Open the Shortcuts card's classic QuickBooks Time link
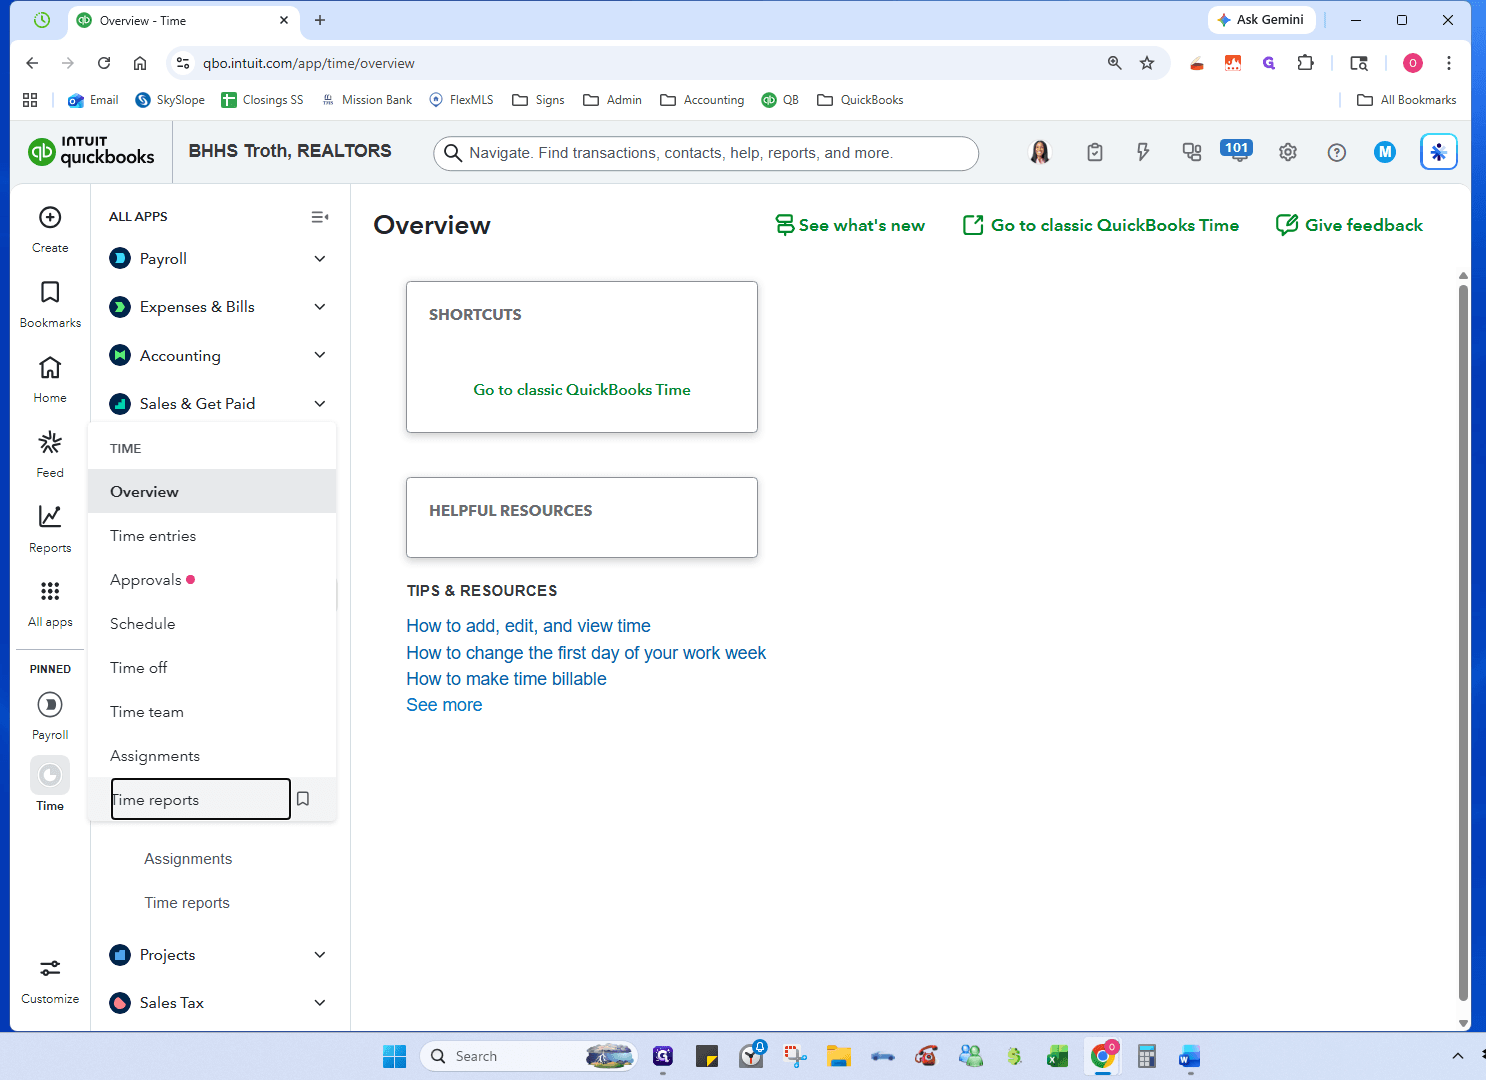The image size is (1486, 1080). pyautogui.click(x=582, y=390)
